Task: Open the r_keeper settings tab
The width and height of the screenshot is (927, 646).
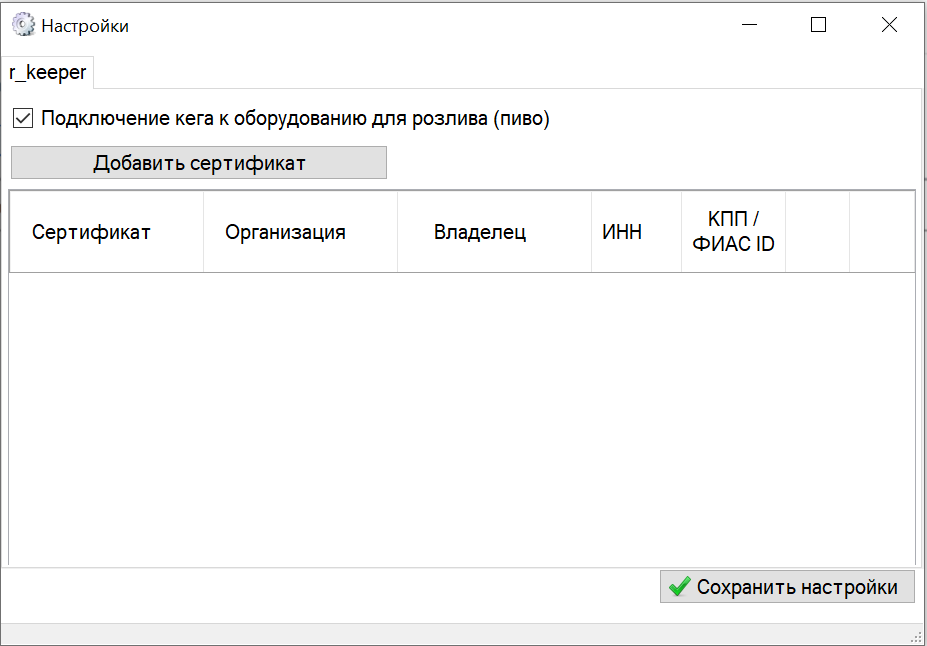Action: tap(46, 72)
